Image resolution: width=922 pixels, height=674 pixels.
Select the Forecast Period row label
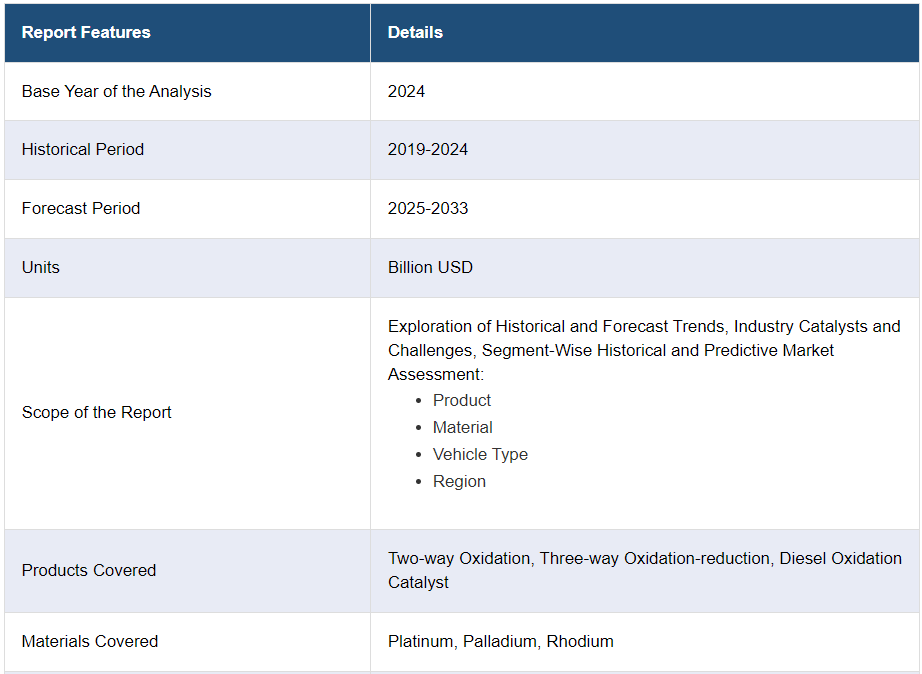[x=81, y=208]
